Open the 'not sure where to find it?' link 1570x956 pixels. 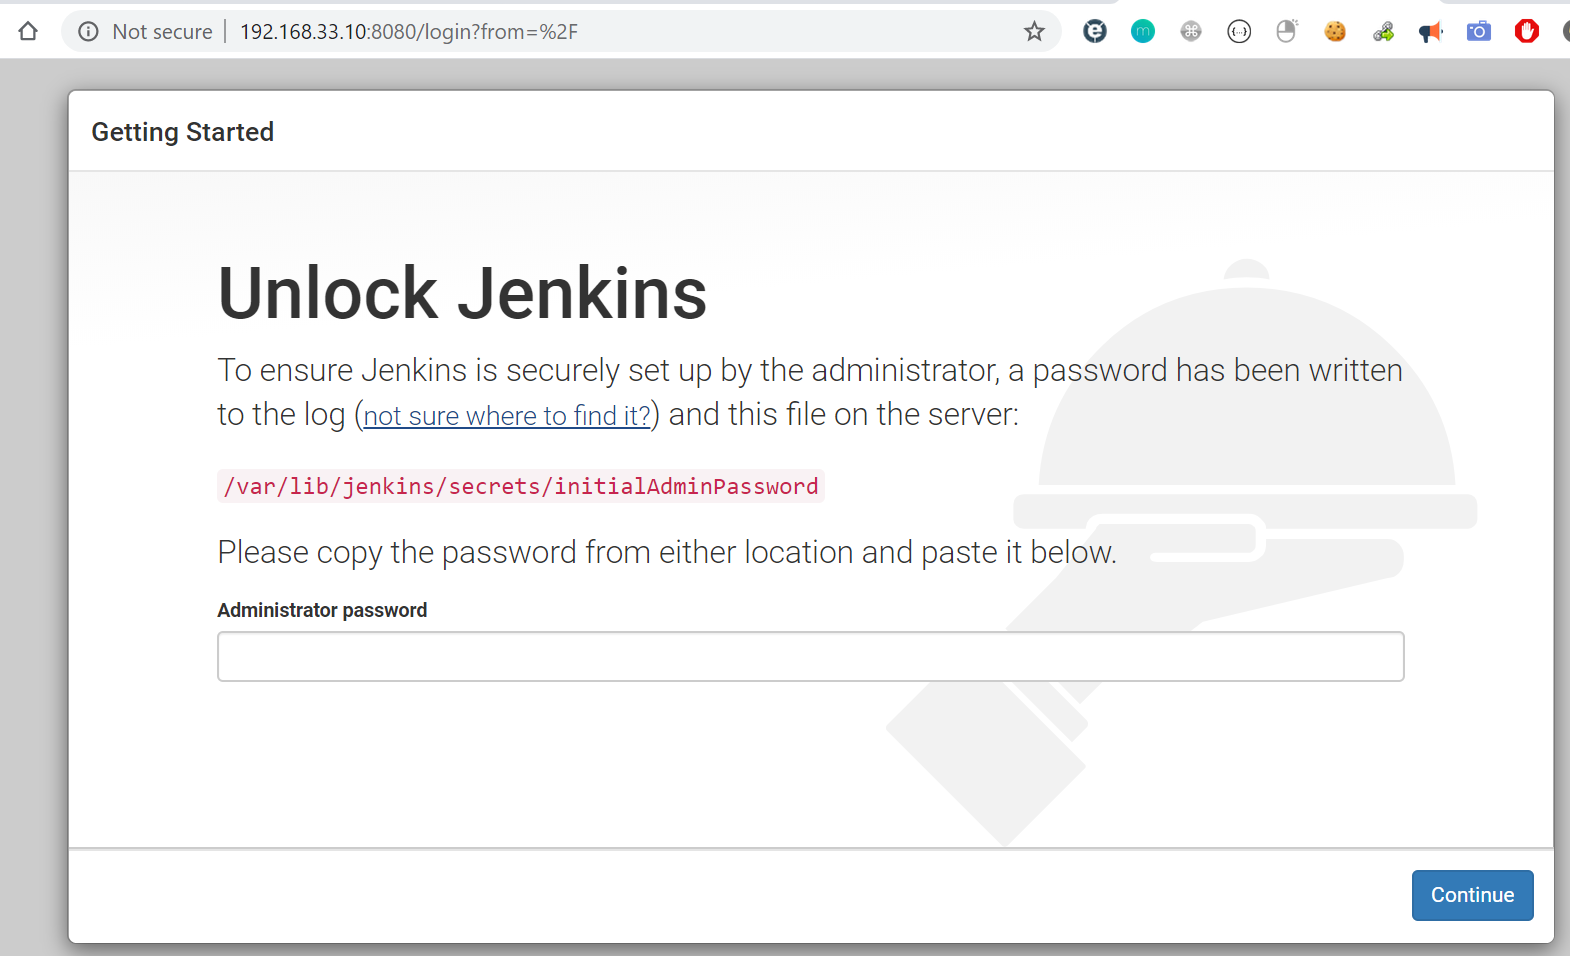[x=507, y=416]
